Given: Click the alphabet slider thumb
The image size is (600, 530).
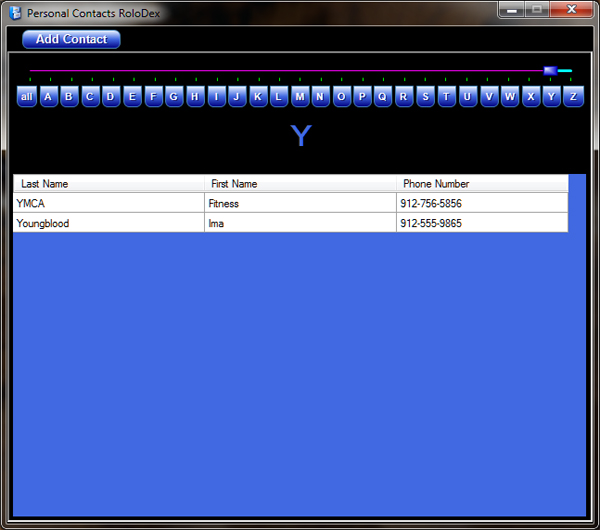Looking at the screenshot, I should click(x=550, y=70).
